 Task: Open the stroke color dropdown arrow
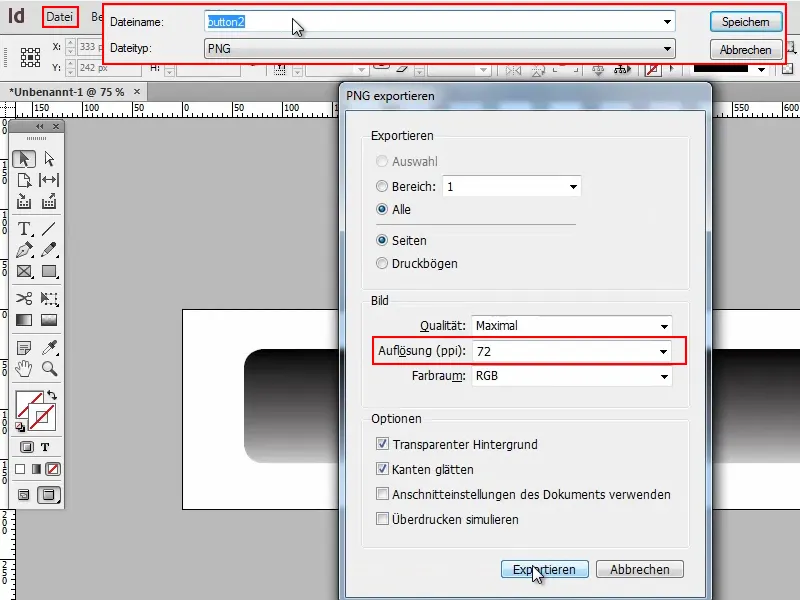click(x=762, y=69)
